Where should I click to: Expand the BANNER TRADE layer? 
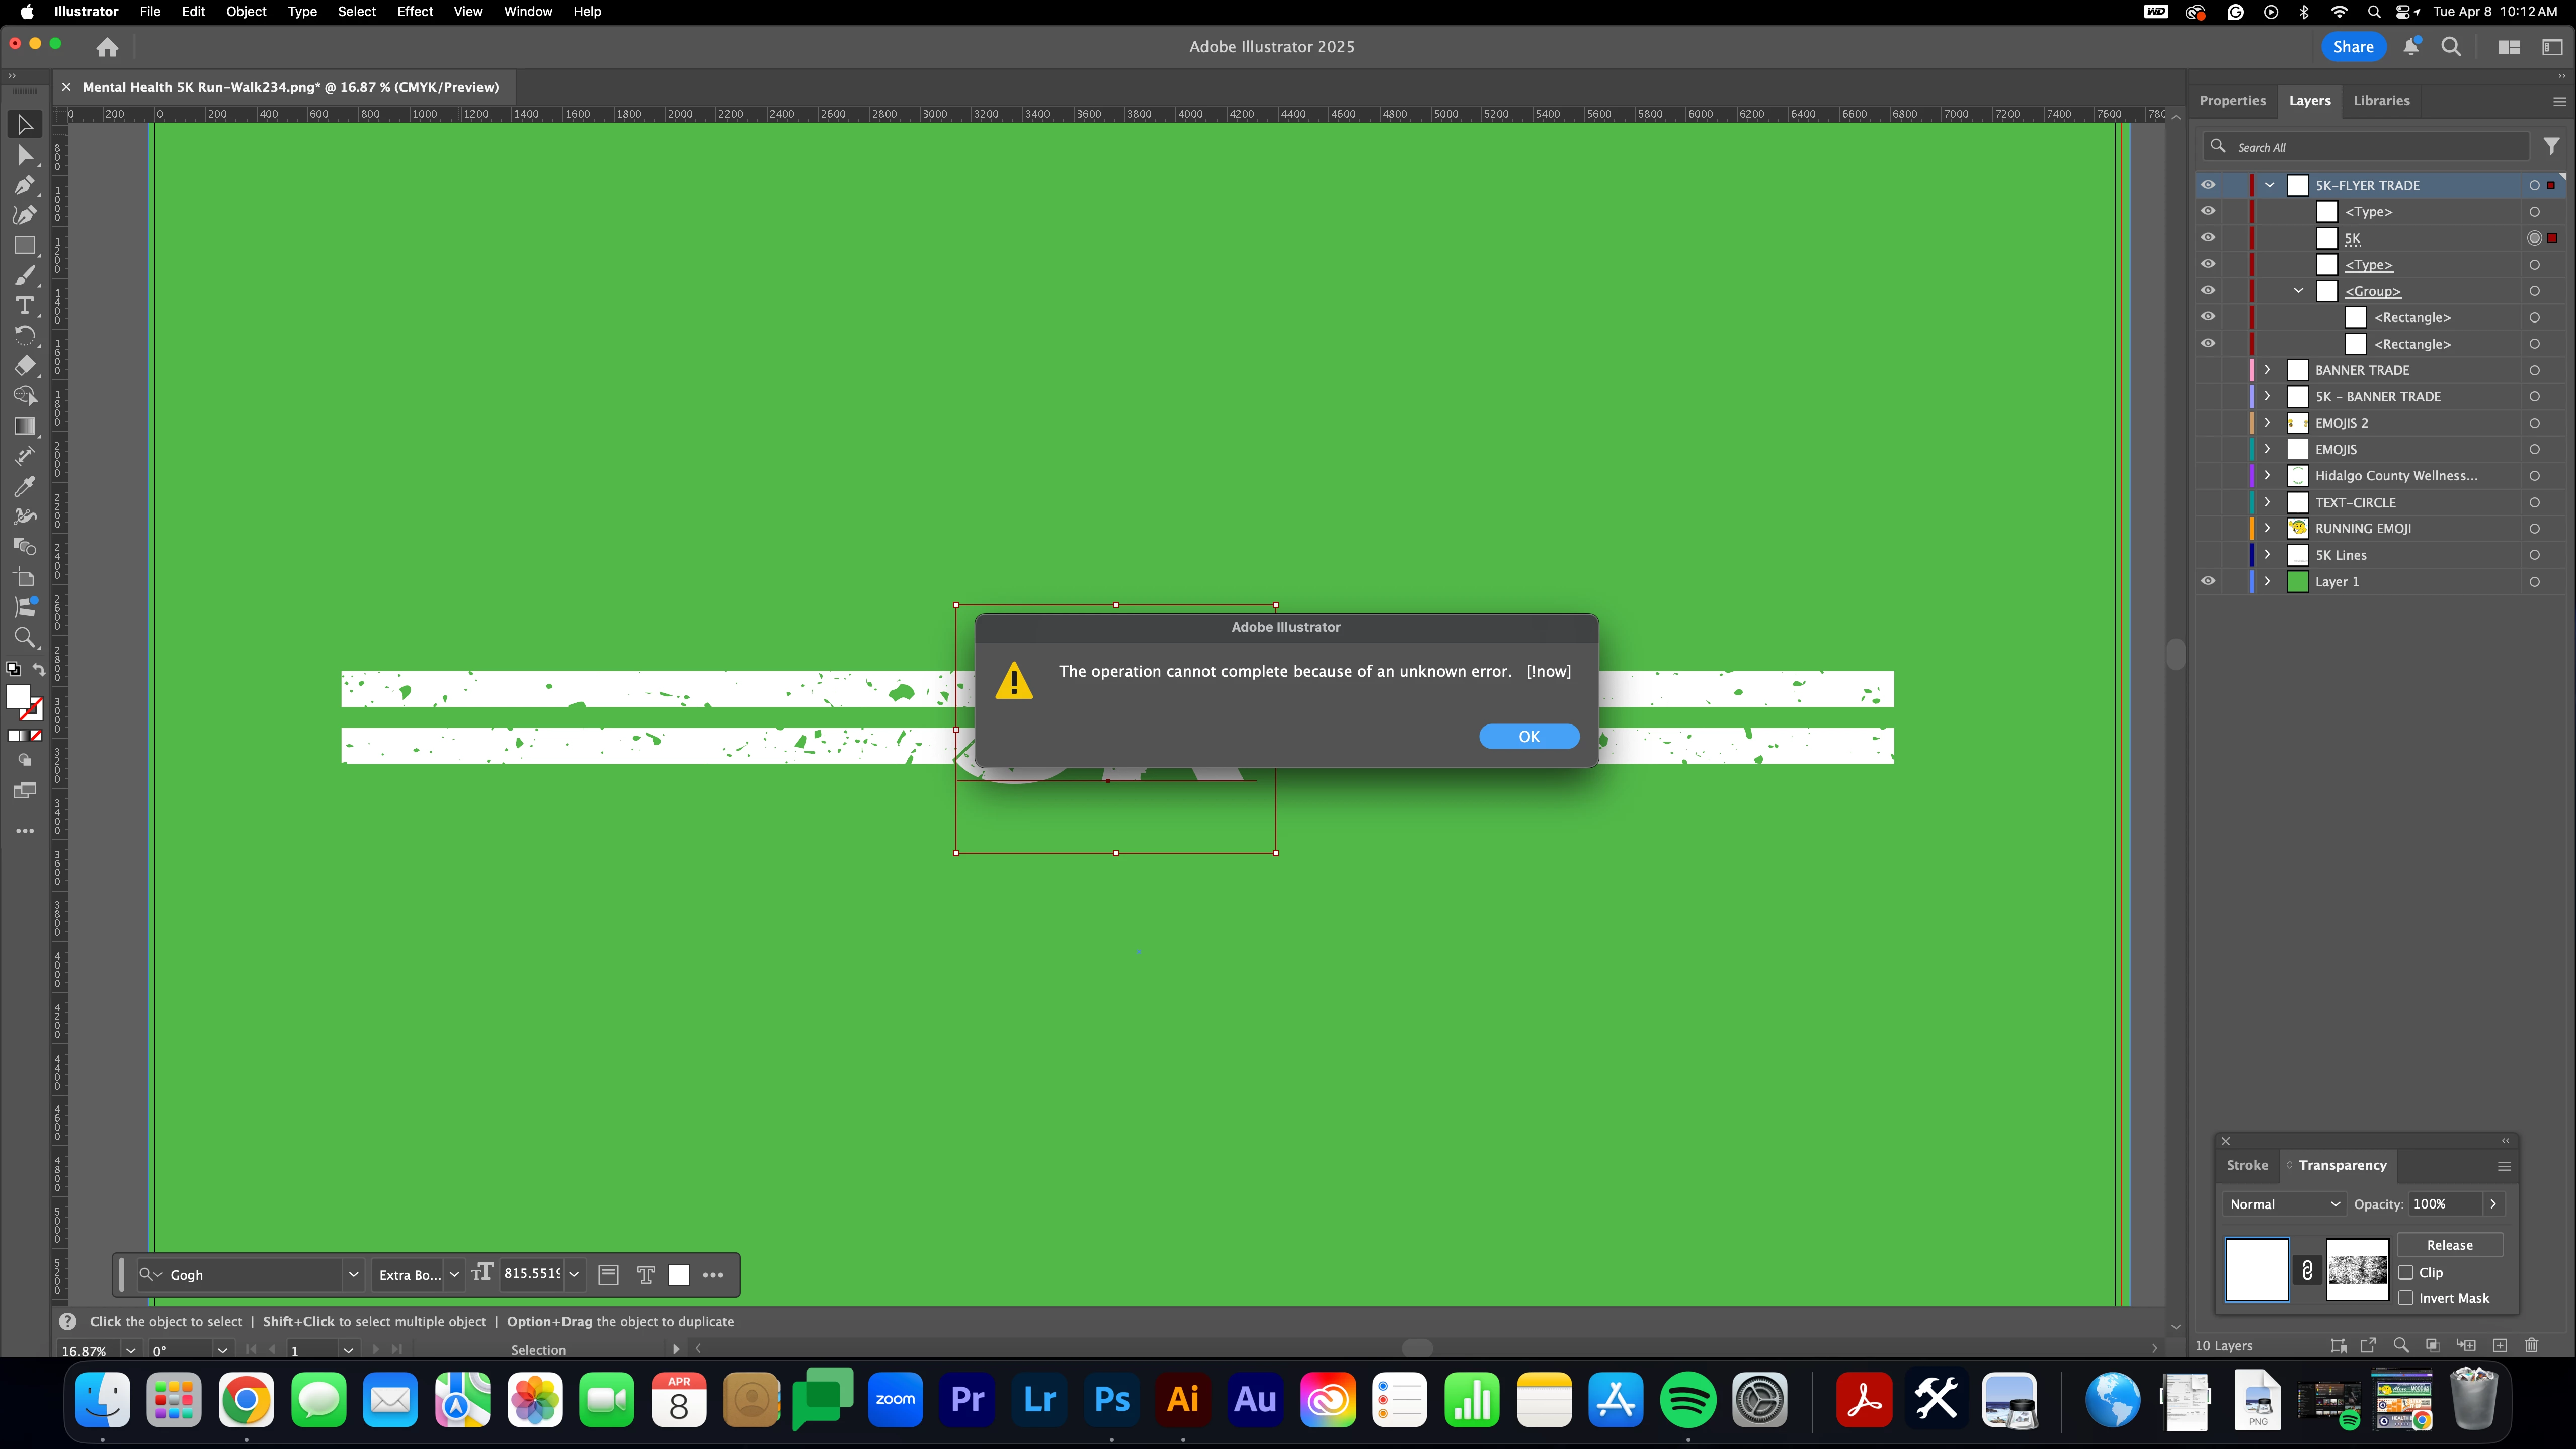tap(2267, 370)
